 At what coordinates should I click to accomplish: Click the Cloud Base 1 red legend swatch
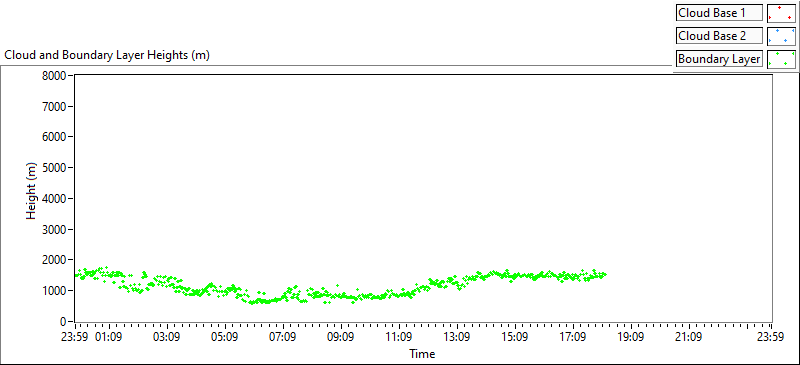coord(782,13)
